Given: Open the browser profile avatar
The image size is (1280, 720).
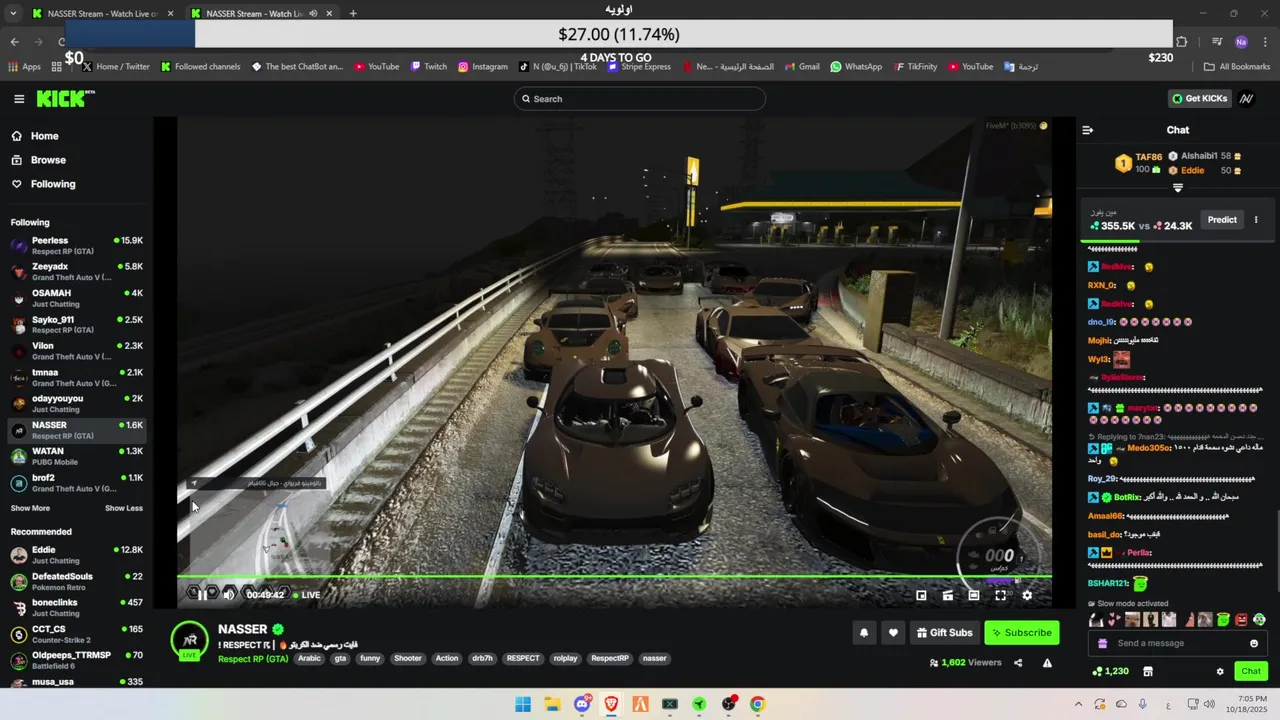Looking at the screenshot, I should [x=1241, y=42].
